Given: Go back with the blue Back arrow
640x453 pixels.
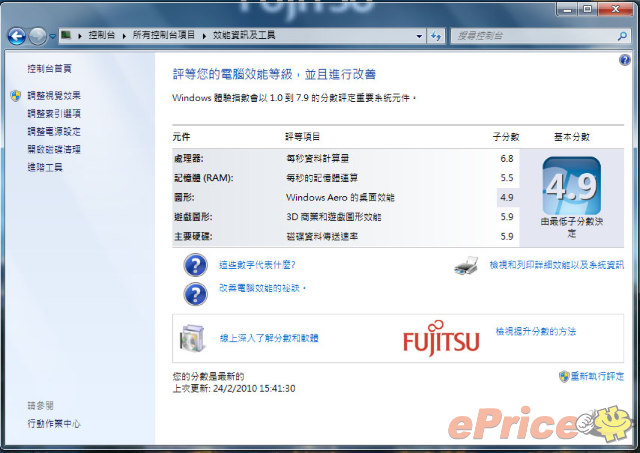Looking at the screenshot, I should (17, 36).
